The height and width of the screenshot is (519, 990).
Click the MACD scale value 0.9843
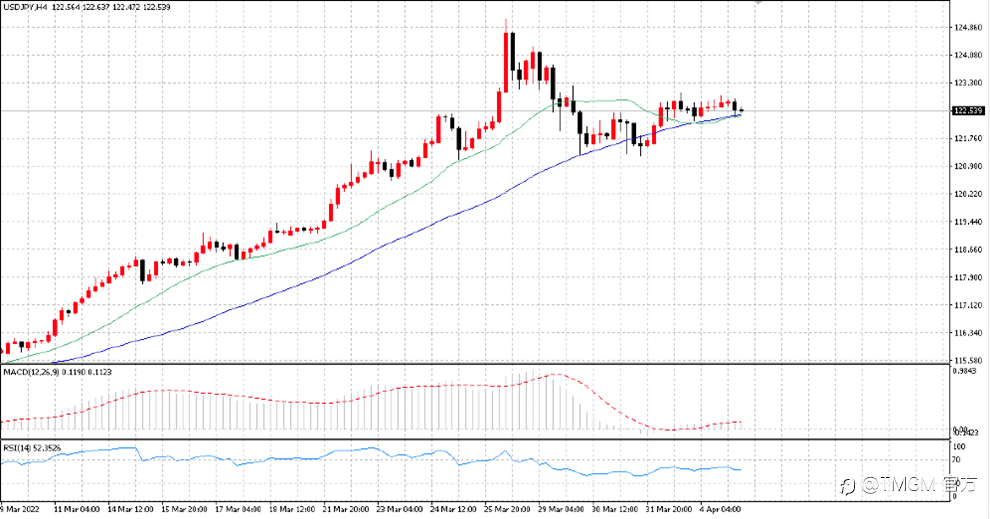coord(963,371)
